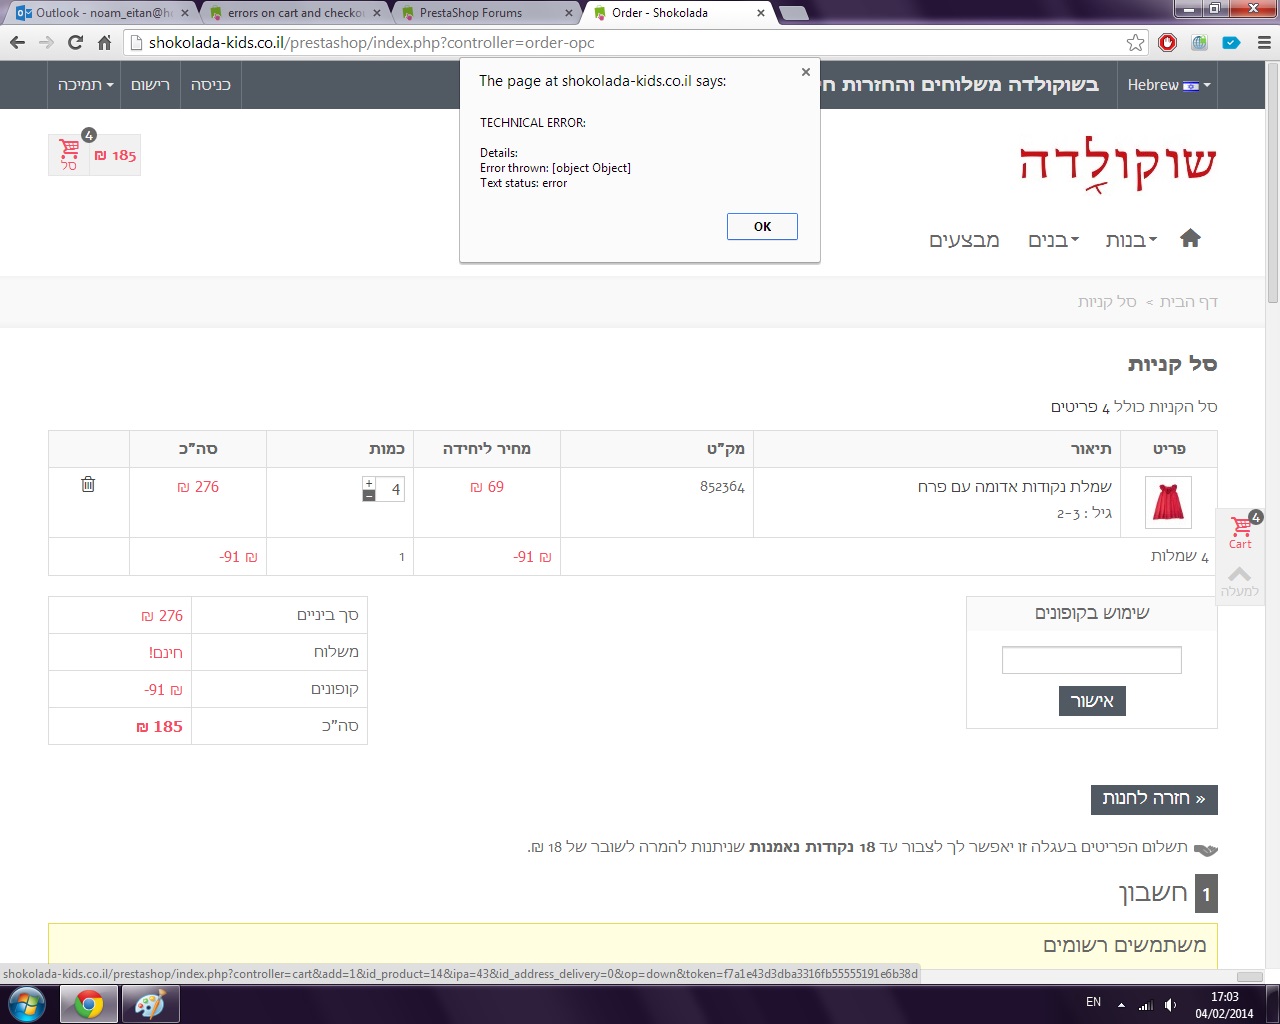This screenshot has height=1024, width=1280.
Task: Expand the Hebrew language dropdown
Action: [1169, 85]
